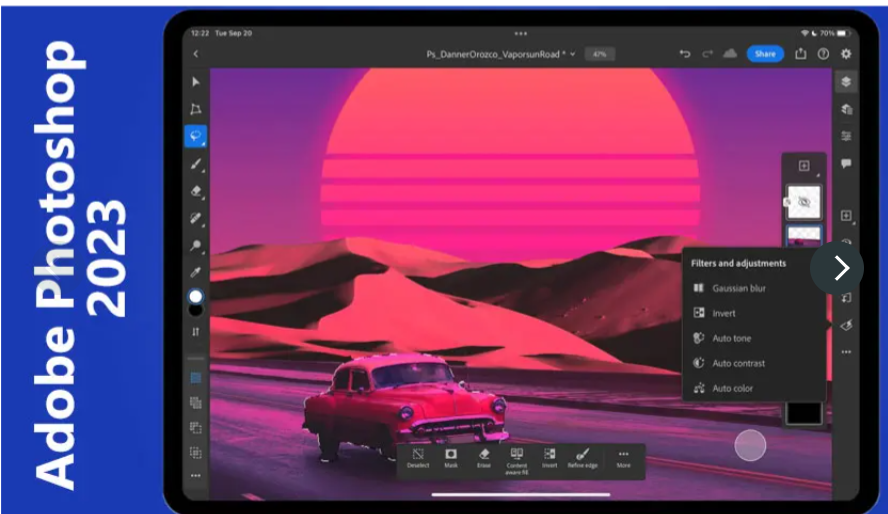
Task: Open left toolbar more options dots
Action: (x=195, y=476)
